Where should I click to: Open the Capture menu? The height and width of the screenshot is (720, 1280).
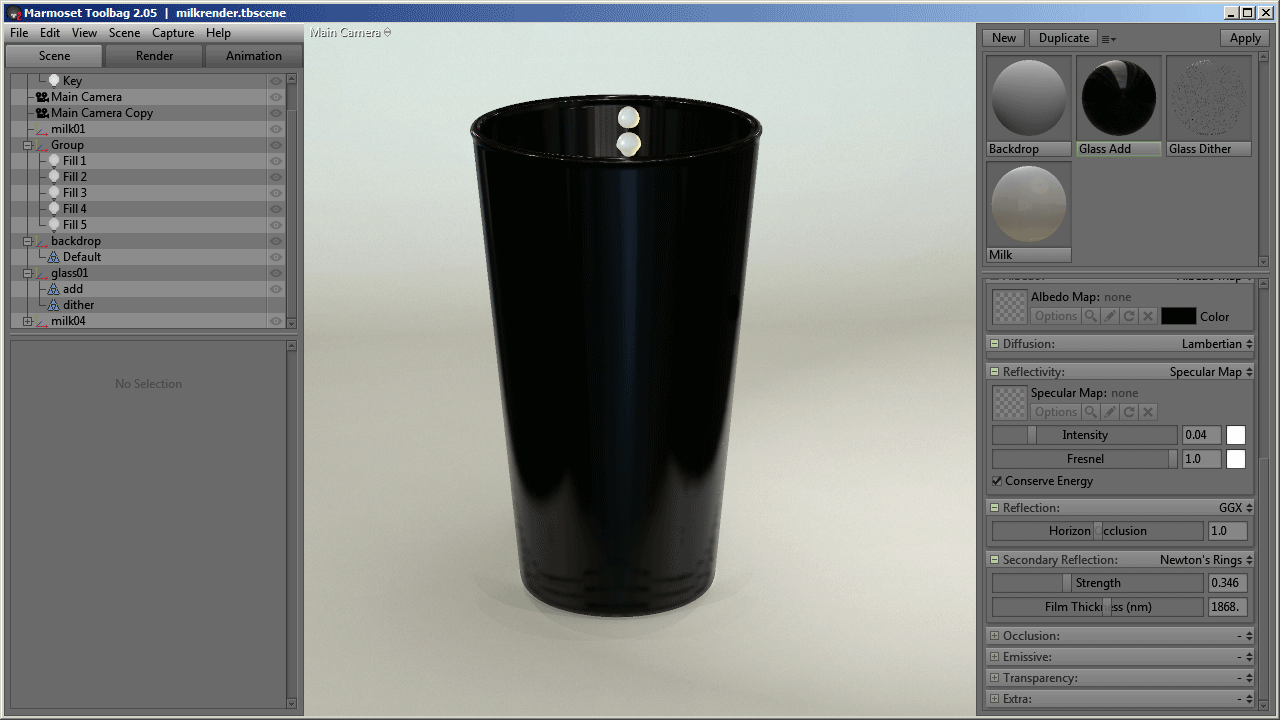coord(172,32)
